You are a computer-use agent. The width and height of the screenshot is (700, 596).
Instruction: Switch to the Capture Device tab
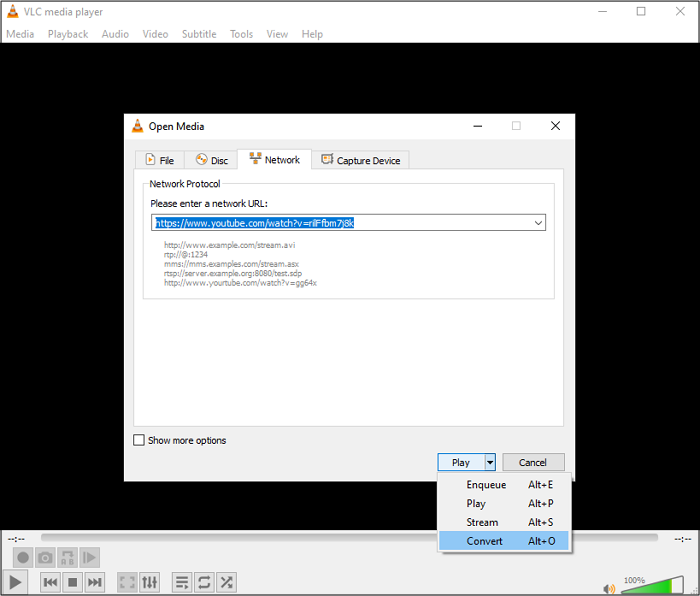point(360,160)
